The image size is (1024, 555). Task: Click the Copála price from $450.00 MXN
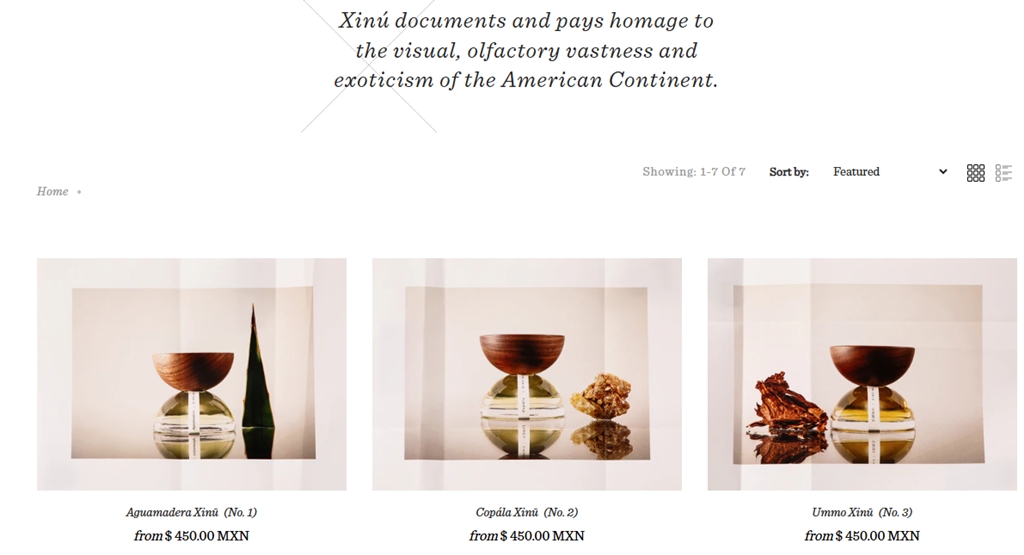(527, 536)
